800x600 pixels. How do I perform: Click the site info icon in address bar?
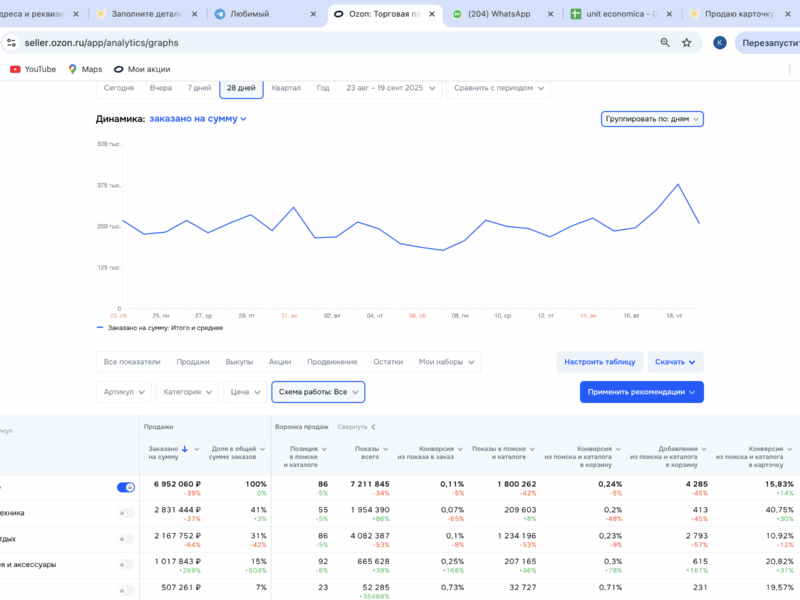click(x=12, y=43)
